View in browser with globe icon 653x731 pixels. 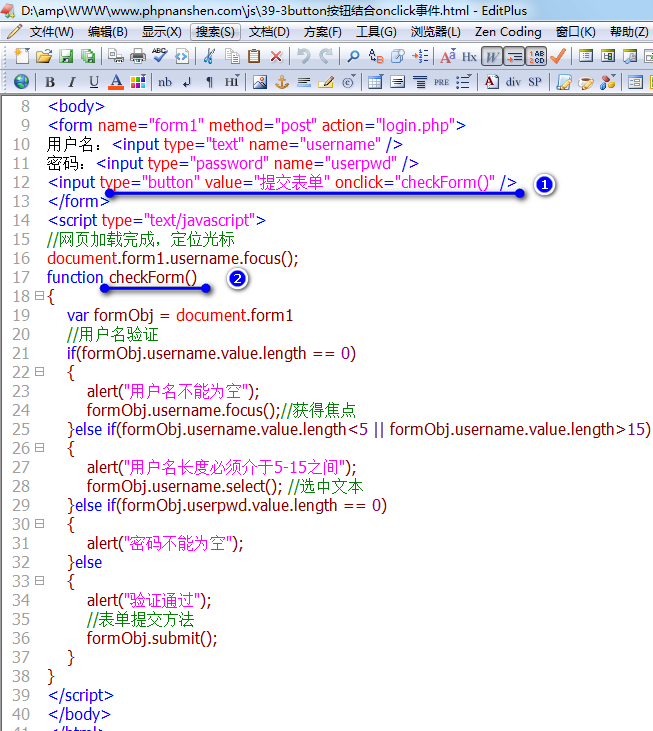click(21, 82)
